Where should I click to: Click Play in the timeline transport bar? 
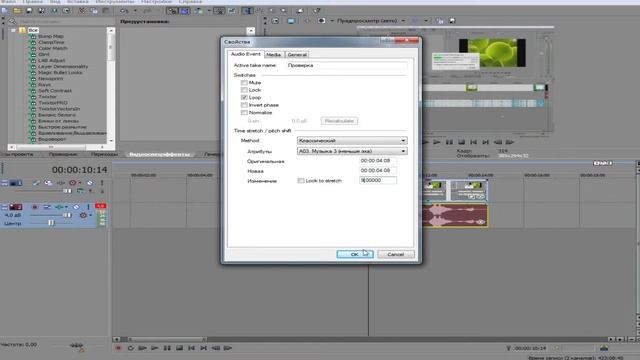point(155,348)
